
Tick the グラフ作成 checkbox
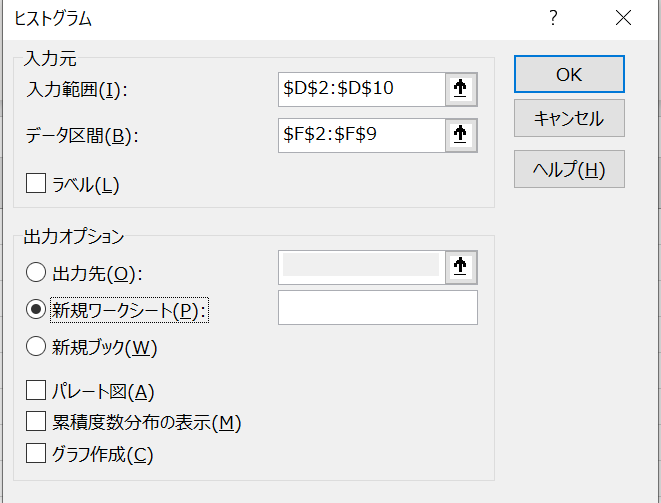pyautogui.click(x=37, y=454)
